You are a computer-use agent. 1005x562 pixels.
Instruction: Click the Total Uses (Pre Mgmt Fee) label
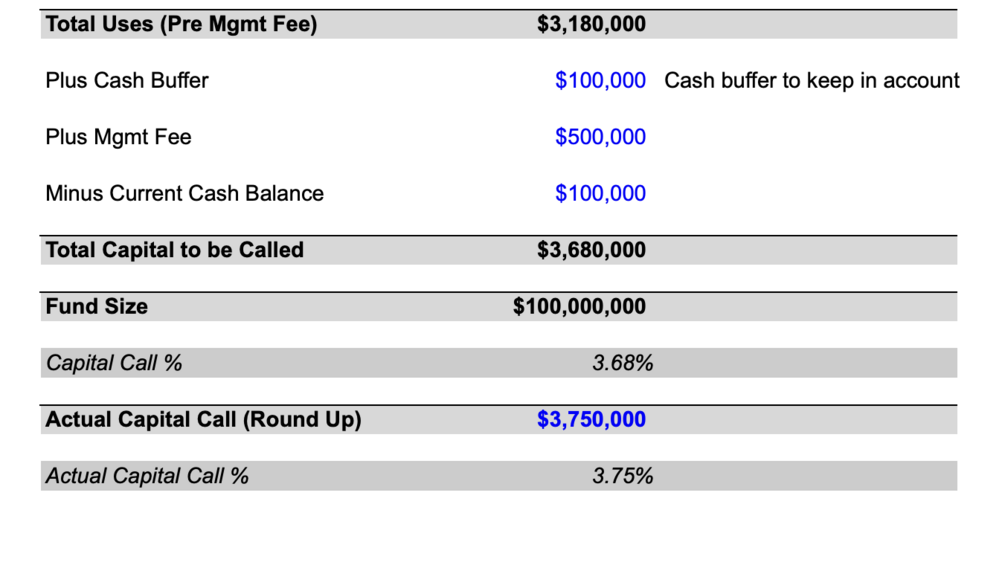coord(181,25)
